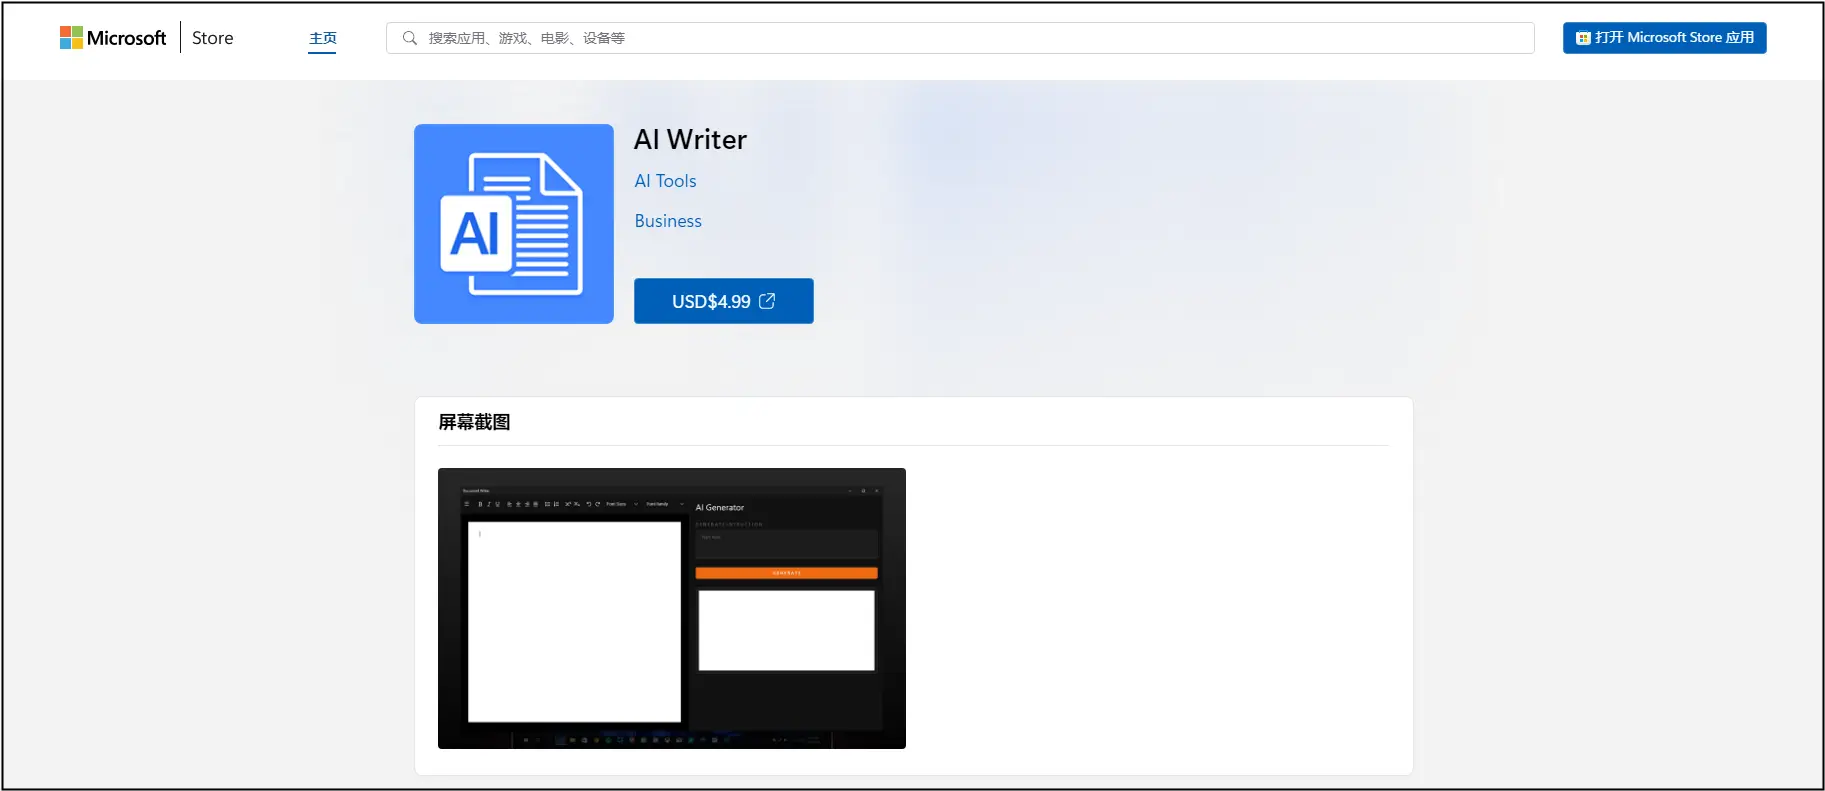Click the Microsoft logo
The height and width of the screenshot is (791, 1825).
click(113, 38)
